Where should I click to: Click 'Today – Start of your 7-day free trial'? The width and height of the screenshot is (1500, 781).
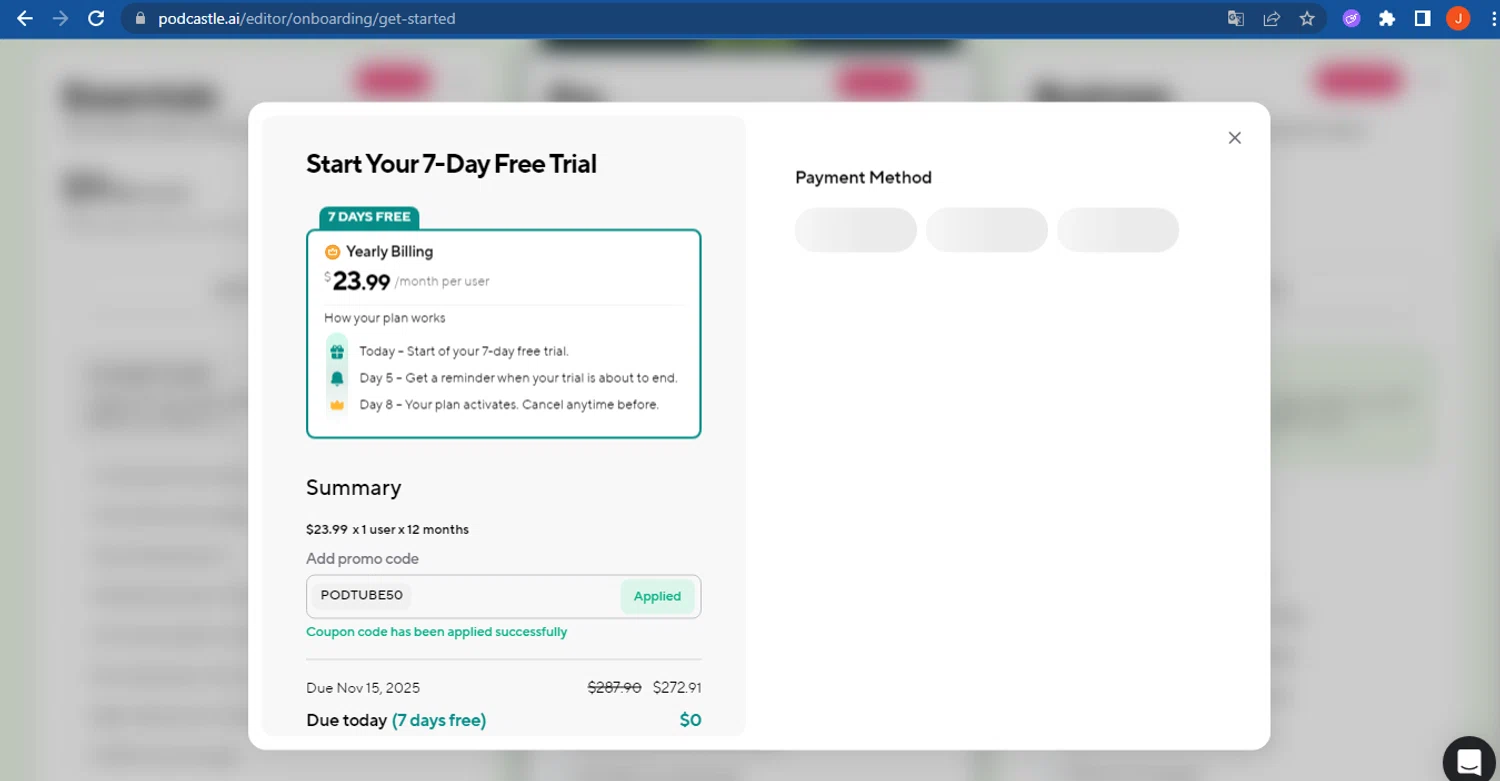(464, 351)
